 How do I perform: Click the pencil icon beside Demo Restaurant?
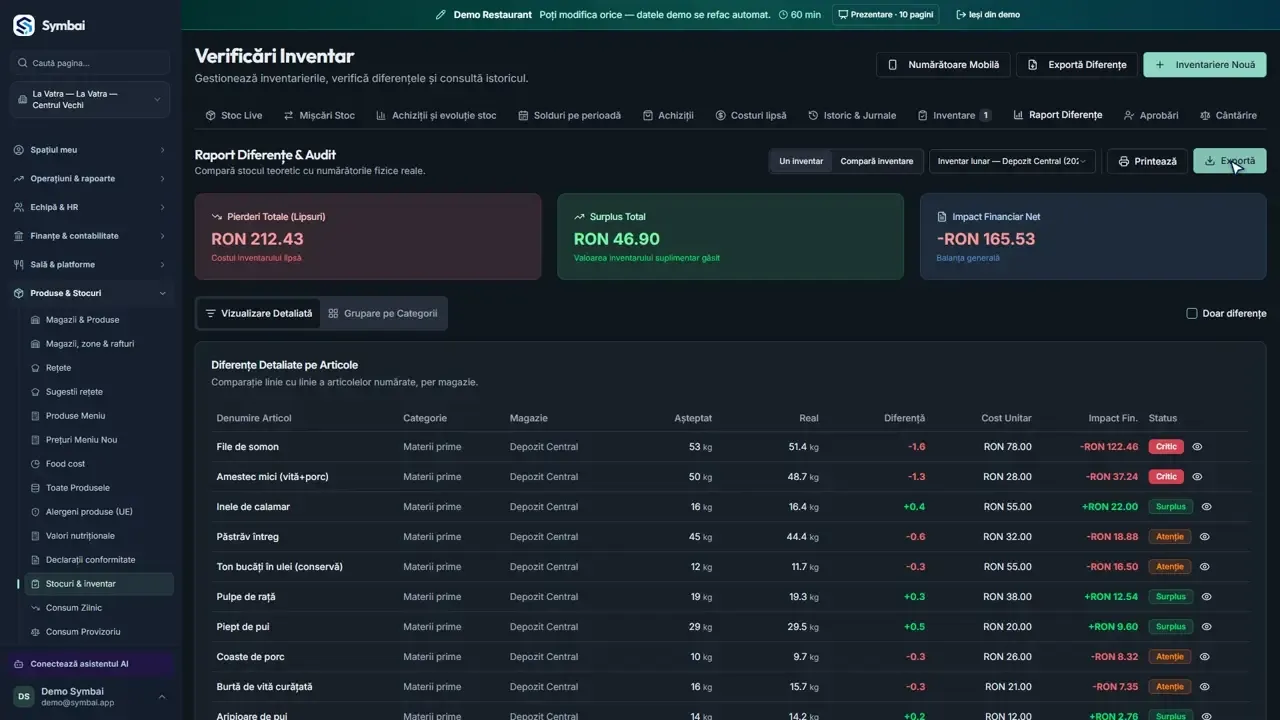click(441, 15)
